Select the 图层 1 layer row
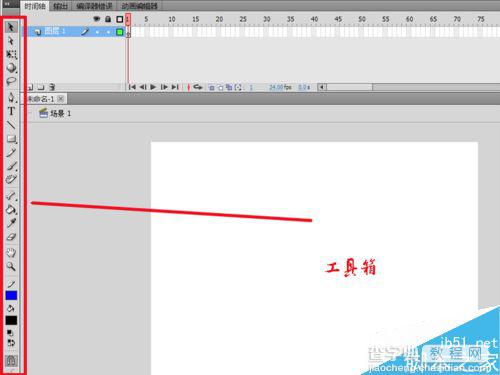Image resolution: width=500 pixels, height=375 pixels. pos(73,32)
